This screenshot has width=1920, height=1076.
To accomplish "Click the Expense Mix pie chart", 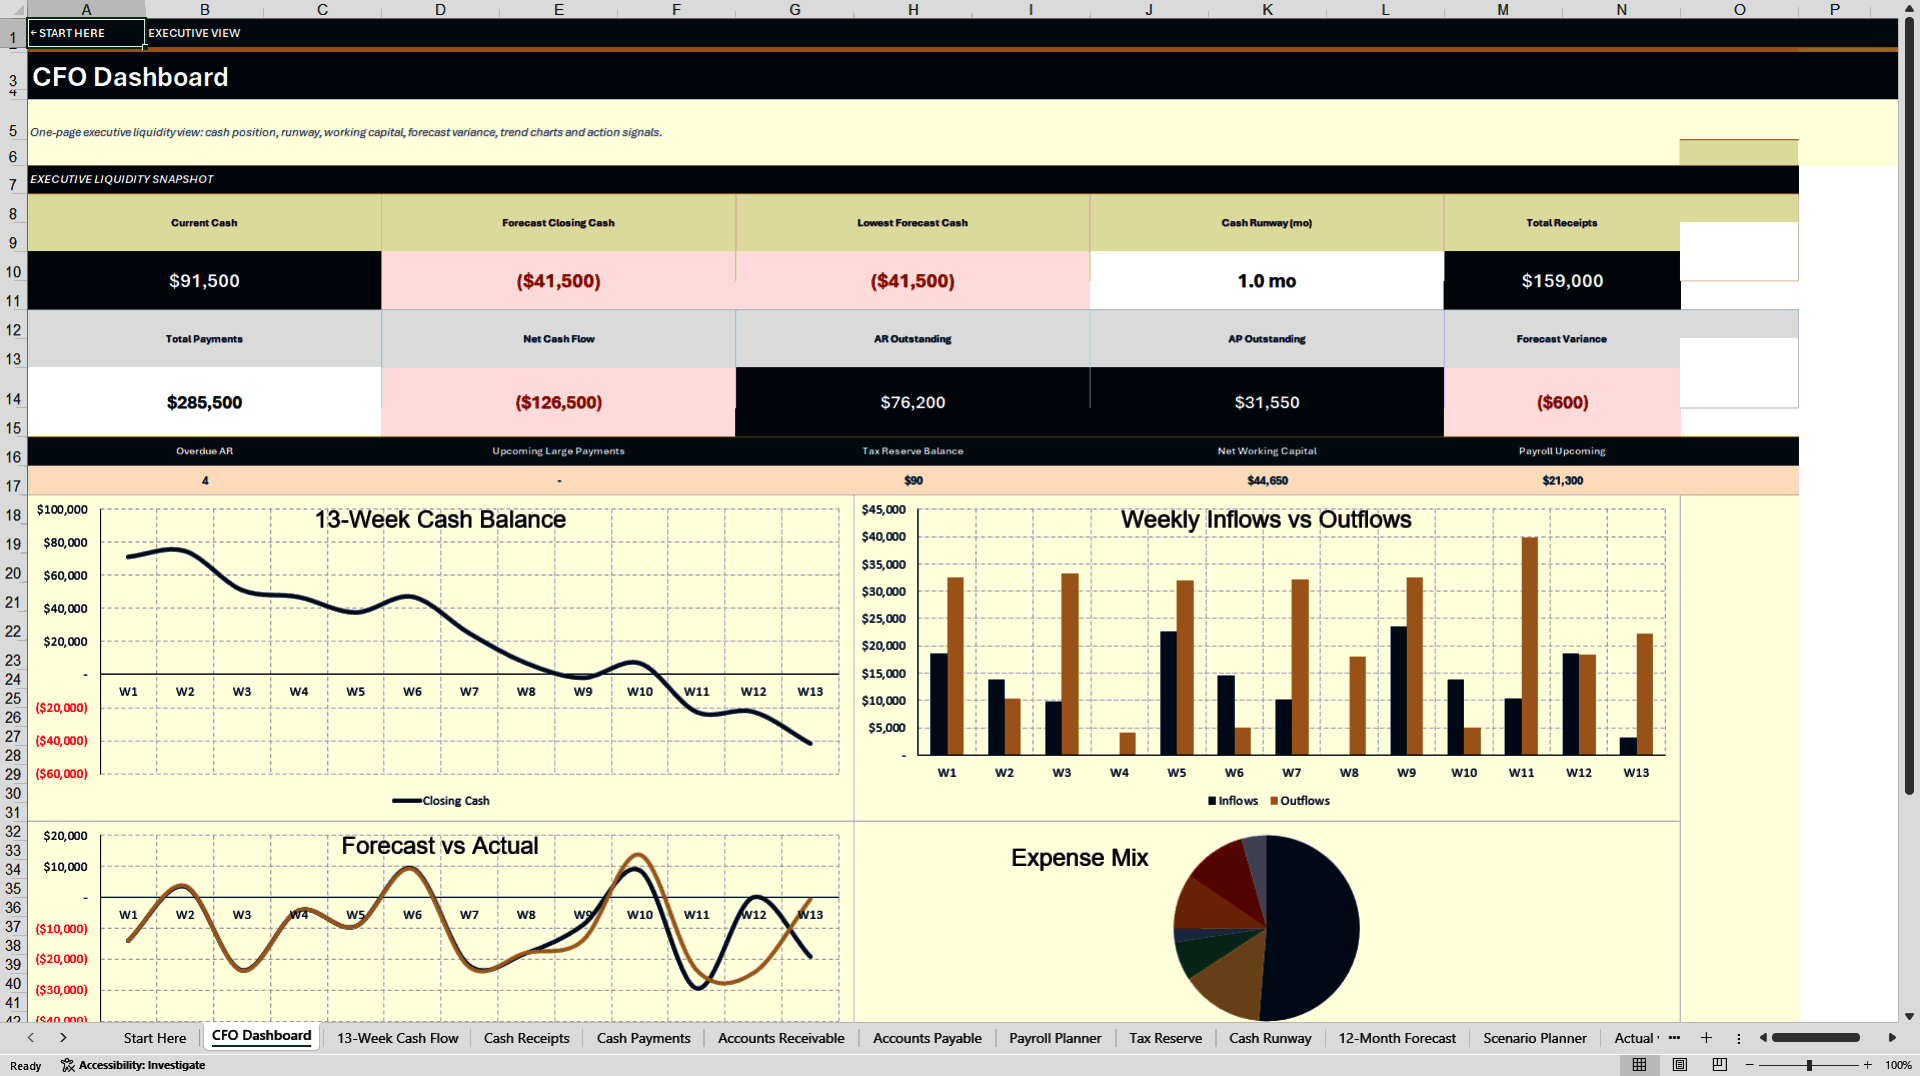I will 1266,929.
